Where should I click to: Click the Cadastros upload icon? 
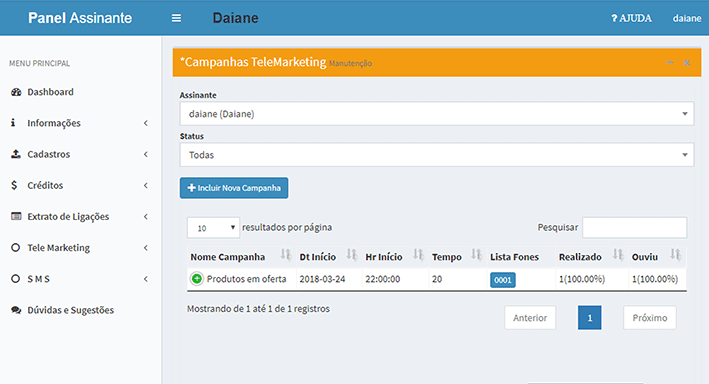pyautogui.click(x=16, y=154)
